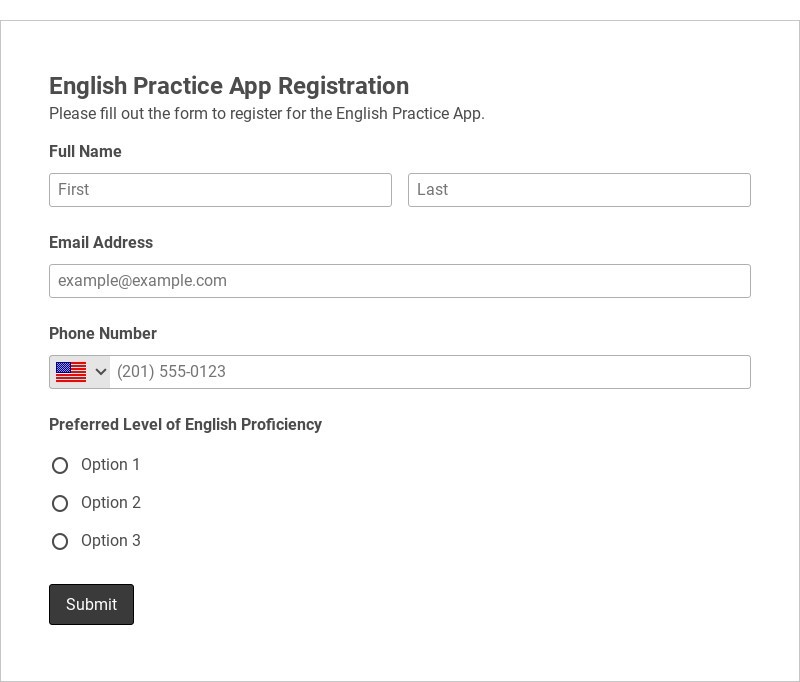The image size is (800, 682).
Task: Select the Option 2 radio button
Action: (x=60, y=503)
